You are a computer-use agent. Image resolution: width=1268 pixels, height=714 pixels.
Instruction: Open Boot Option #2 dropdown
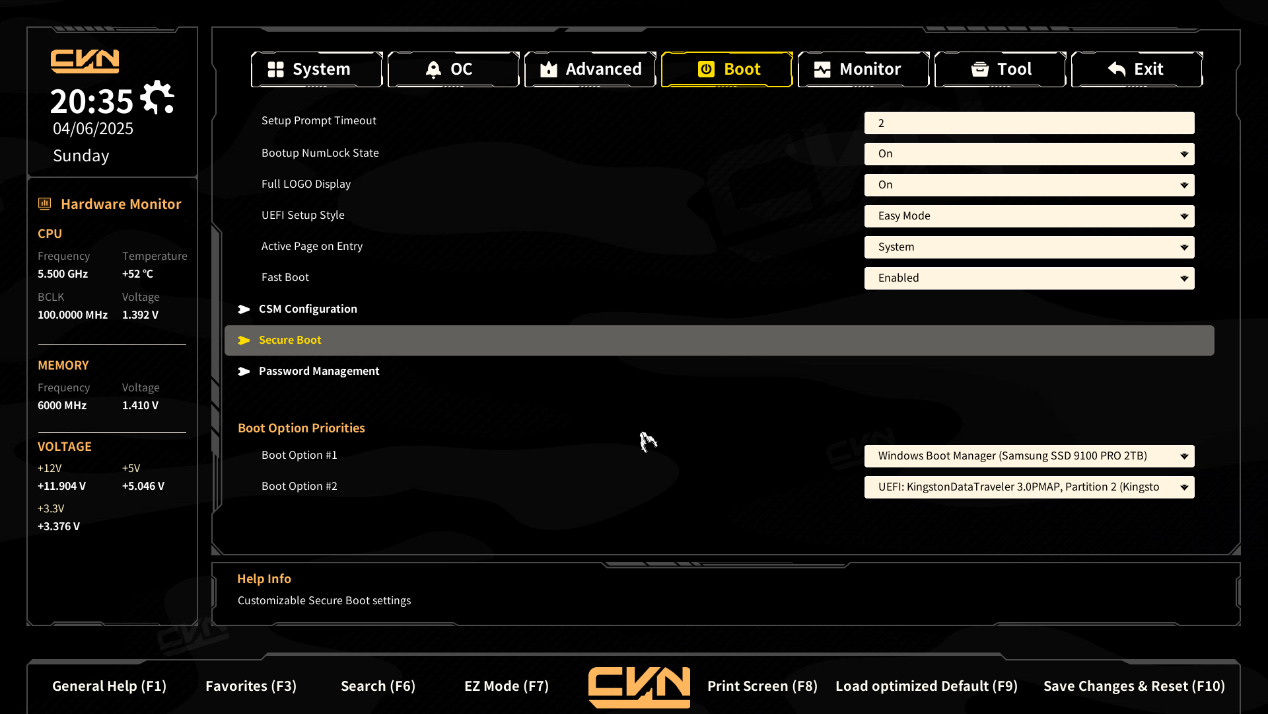pyautogui.click(x=1029, y=487)
